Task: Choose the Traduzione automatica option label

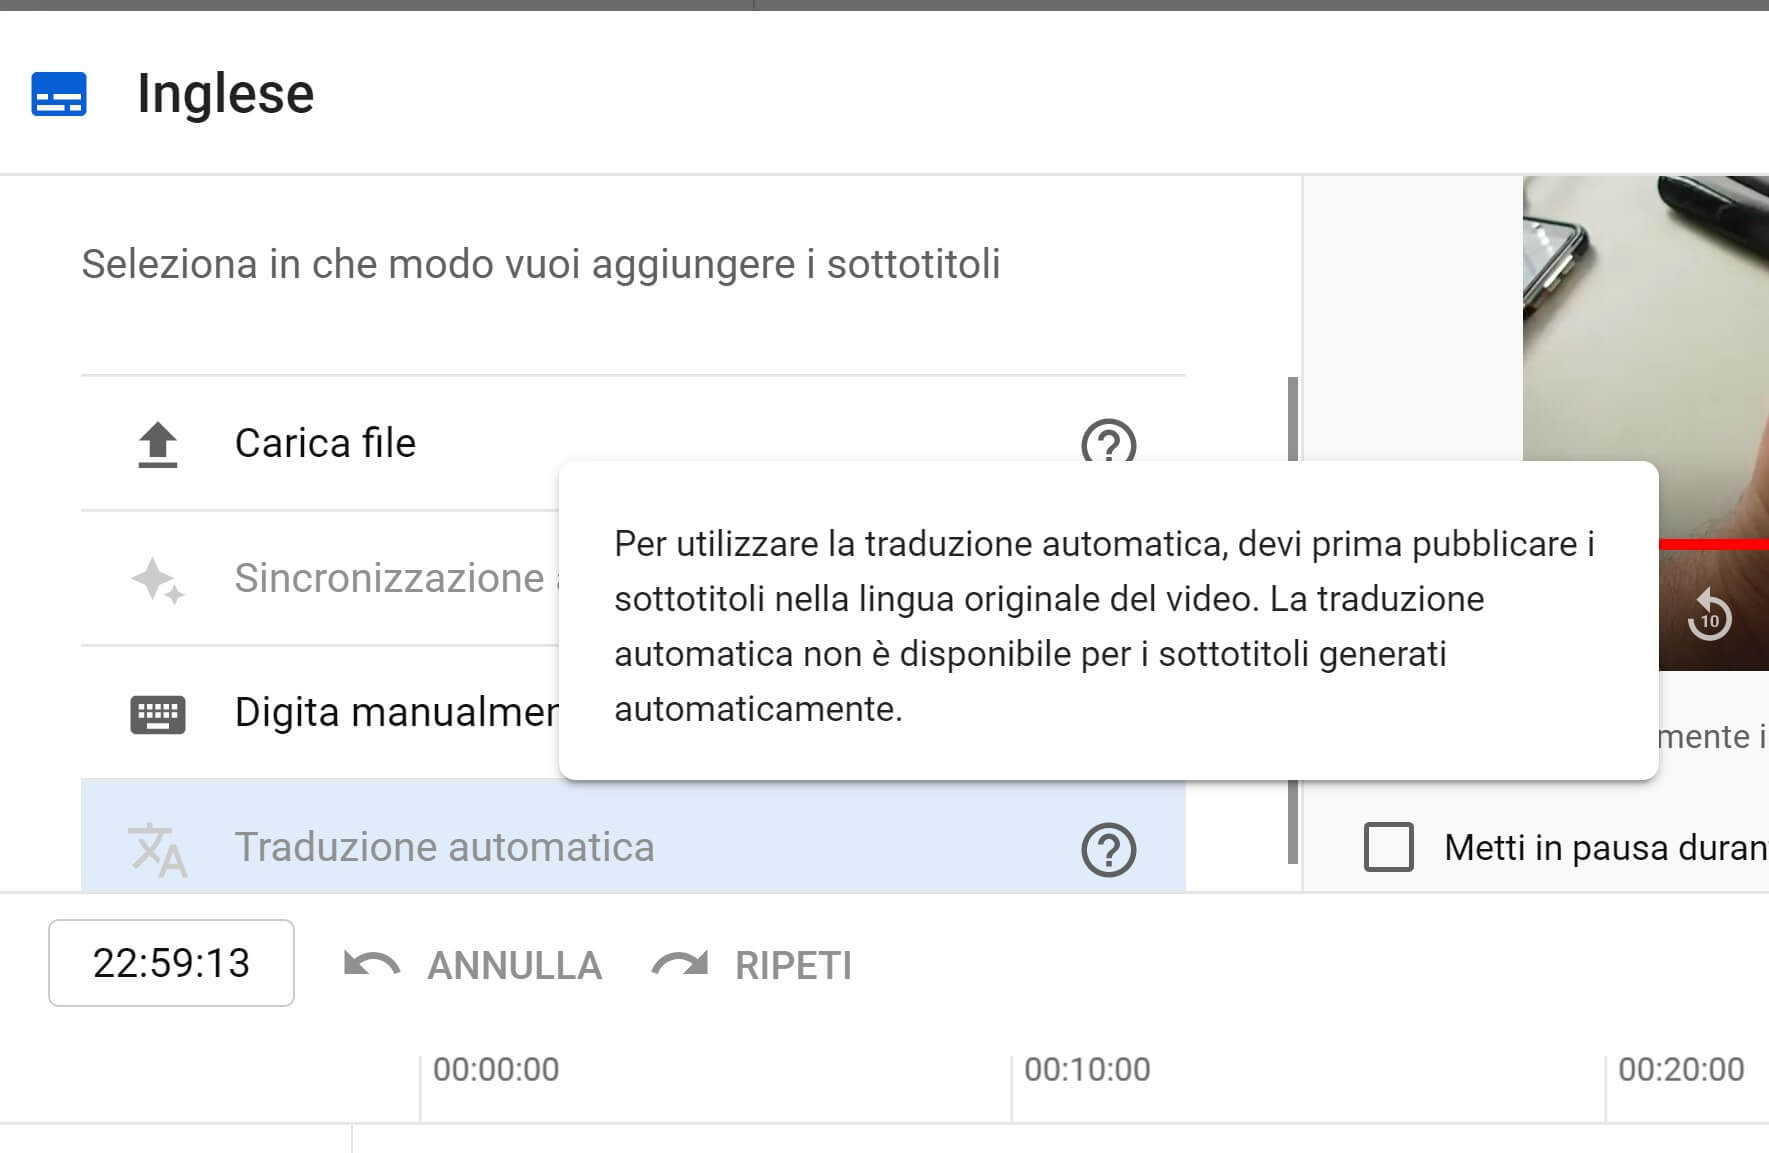Action: [x=444, y=848]
